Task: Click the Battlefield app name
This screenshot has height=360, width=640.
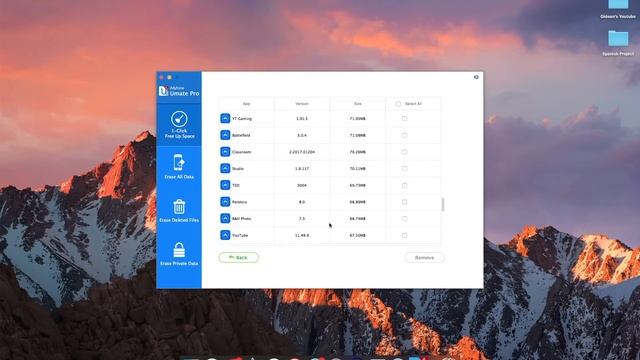Action: (x=241, y=135)
